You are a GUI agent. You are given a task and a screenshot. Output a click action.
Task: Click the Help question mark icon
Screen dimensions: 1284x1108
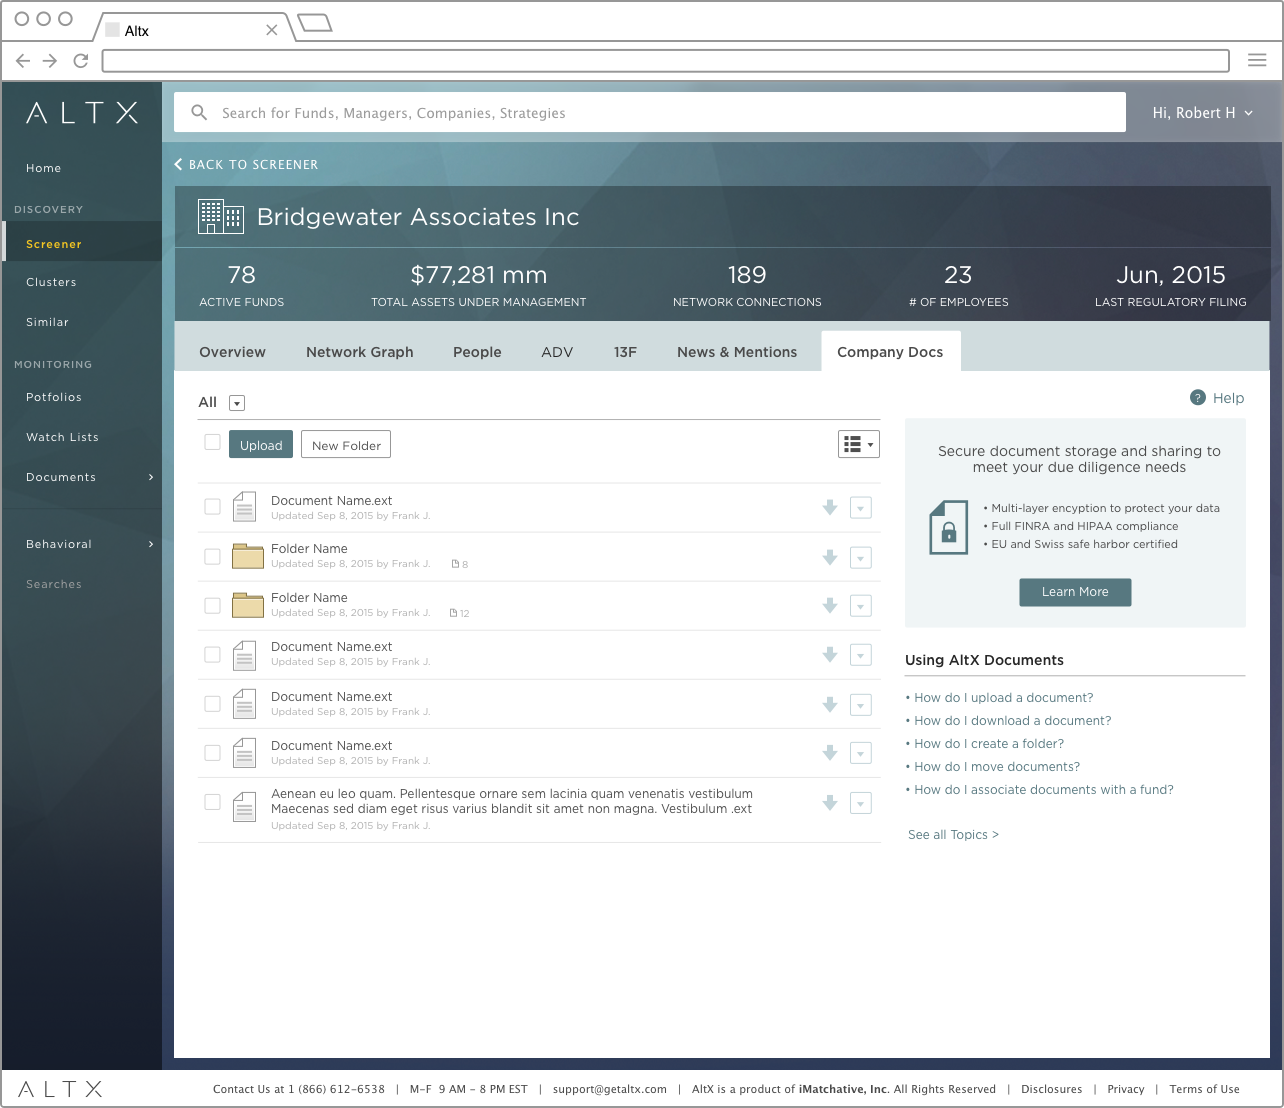point(1198,398)
